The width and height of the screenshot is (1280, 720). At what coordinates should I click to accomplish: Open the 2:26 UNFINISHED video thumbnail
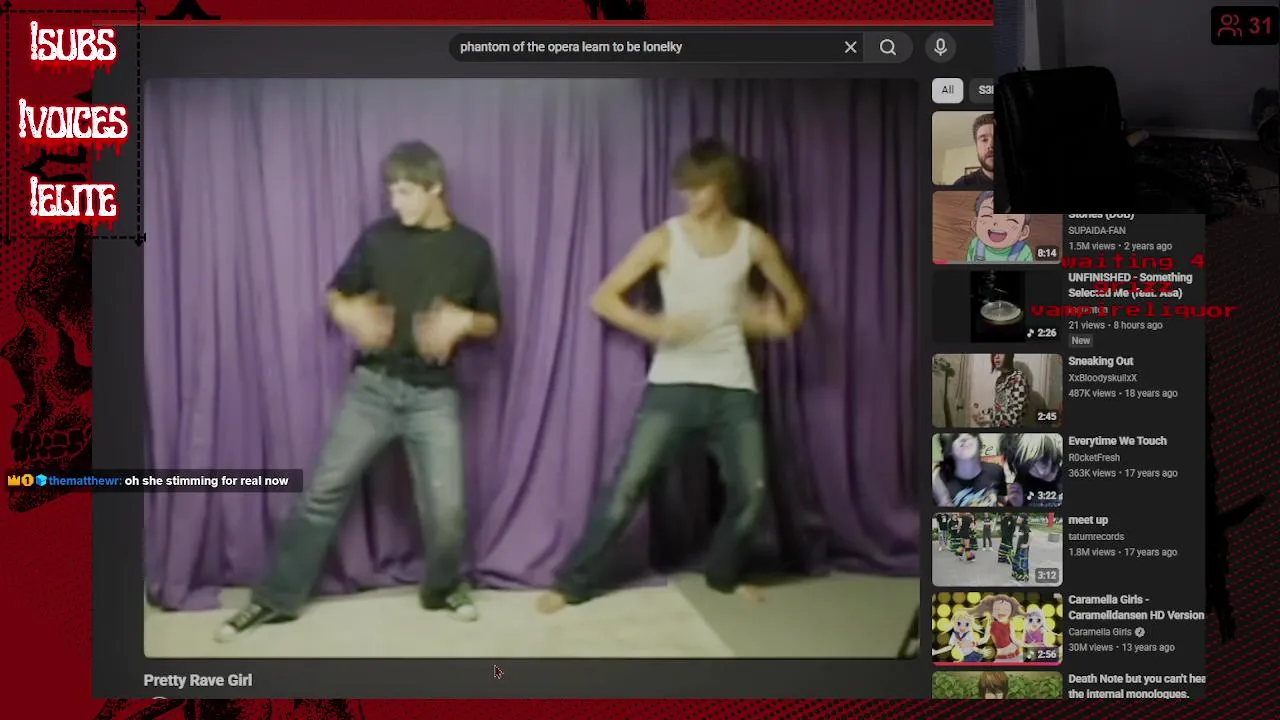coord(997,308)
